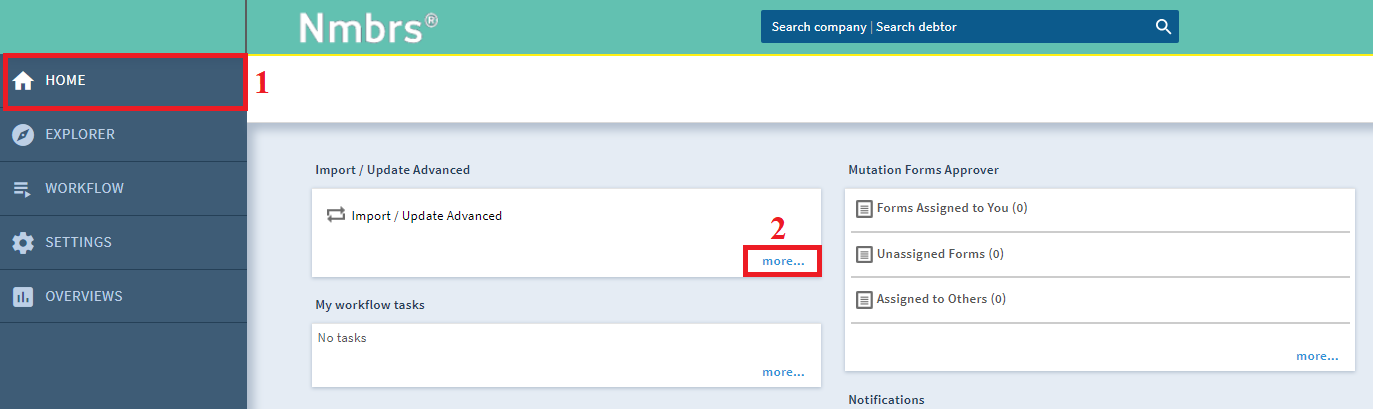Click more... in Import / Update Advanced card
The height and width of the screenshot is (409, 1373).
point(783,261)
